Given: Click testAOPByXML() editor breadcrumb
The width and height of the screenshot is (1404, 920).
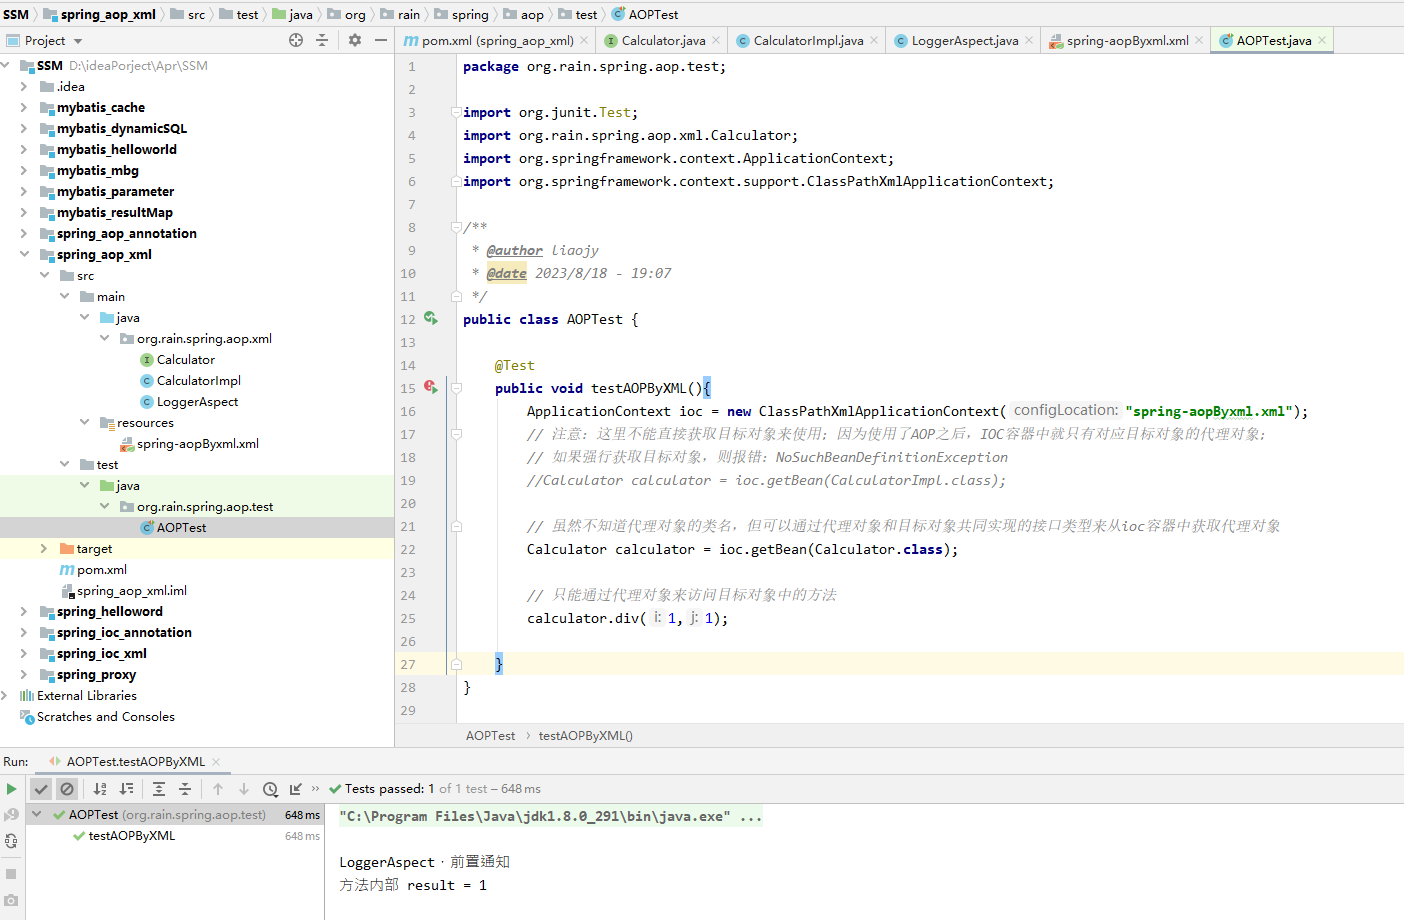Looking at the screenshot, I should pos(585,735).
